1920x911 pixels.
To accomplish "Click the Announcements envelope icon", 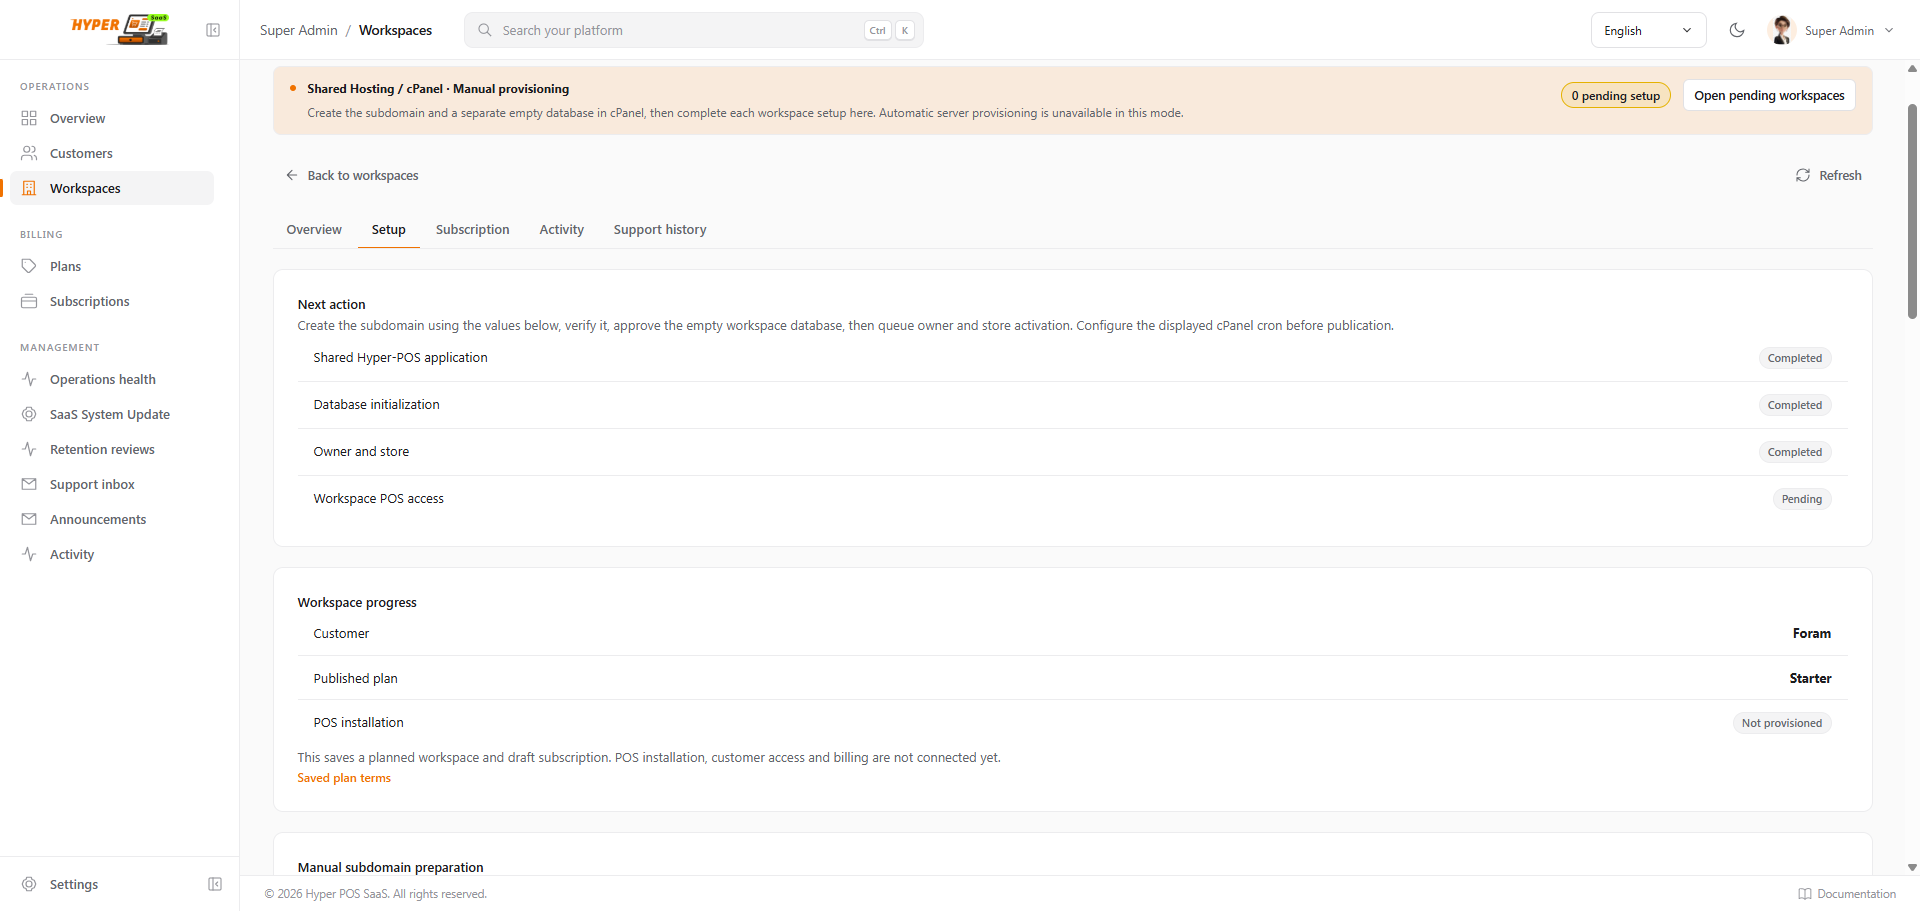I will (29, 519).
